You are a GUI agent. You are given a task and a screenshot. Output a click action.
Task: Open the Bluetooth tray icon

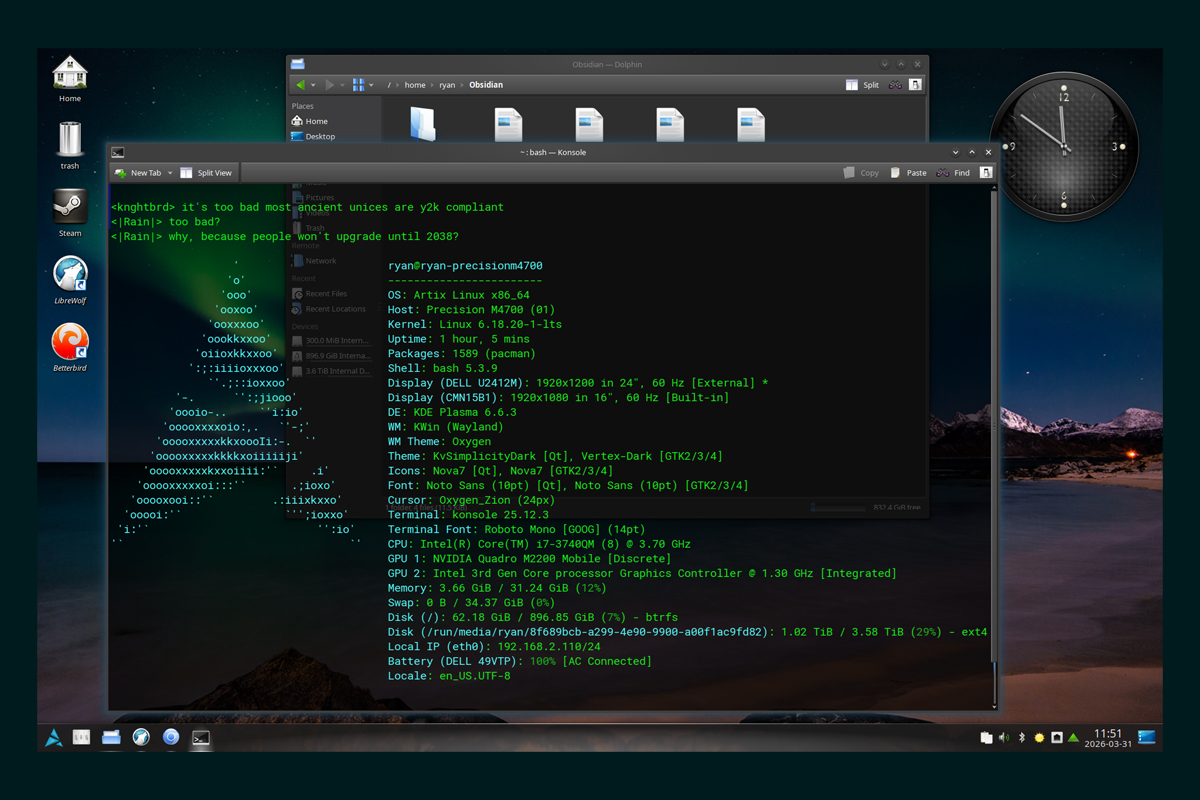point(1021,738)
